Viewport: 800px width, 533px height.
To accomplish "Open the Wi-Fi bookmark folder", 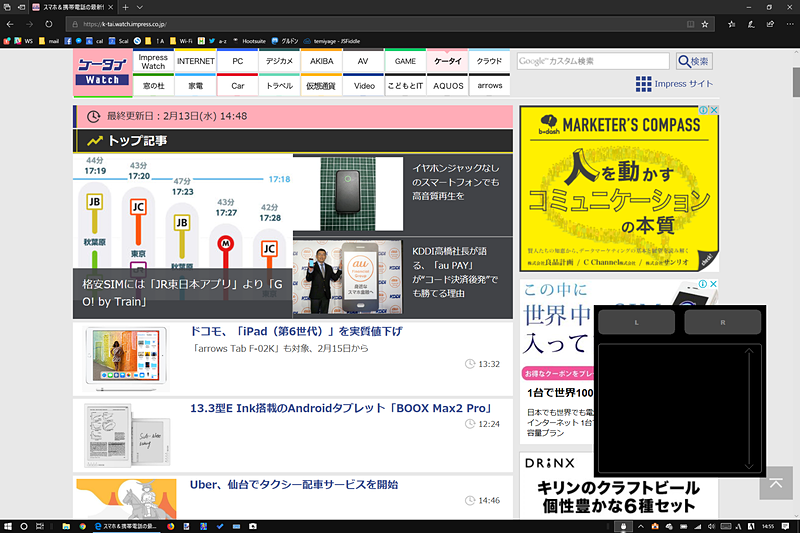I will pos(182,41).
